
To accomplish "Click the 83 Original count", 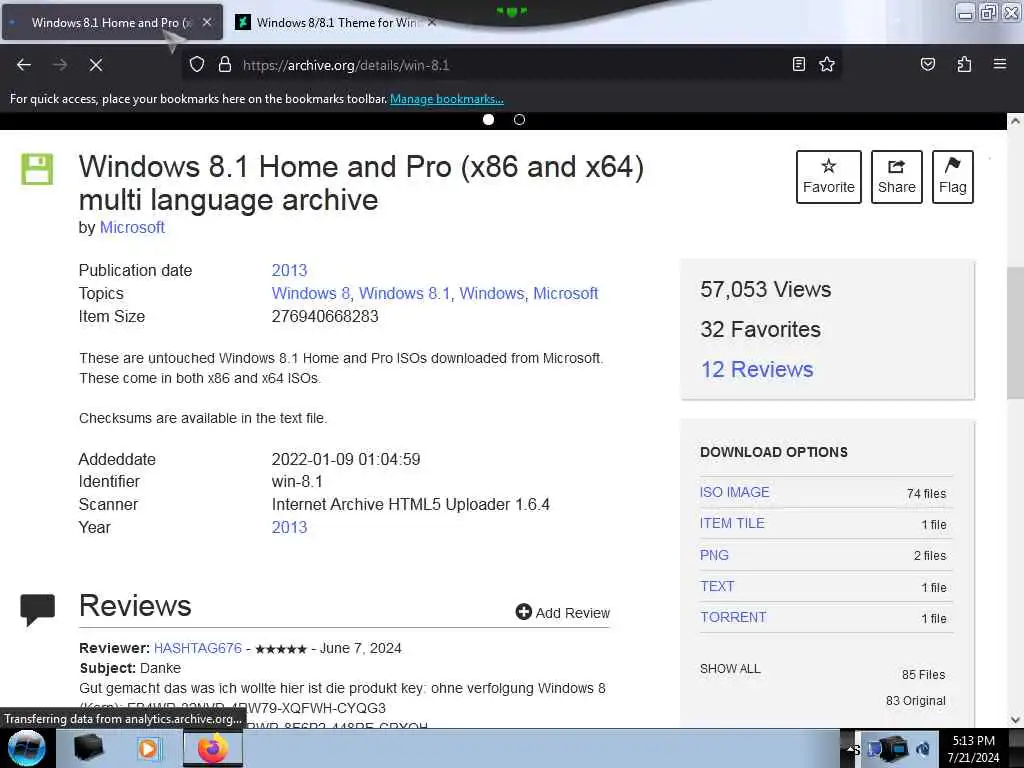I will (916, 701).
